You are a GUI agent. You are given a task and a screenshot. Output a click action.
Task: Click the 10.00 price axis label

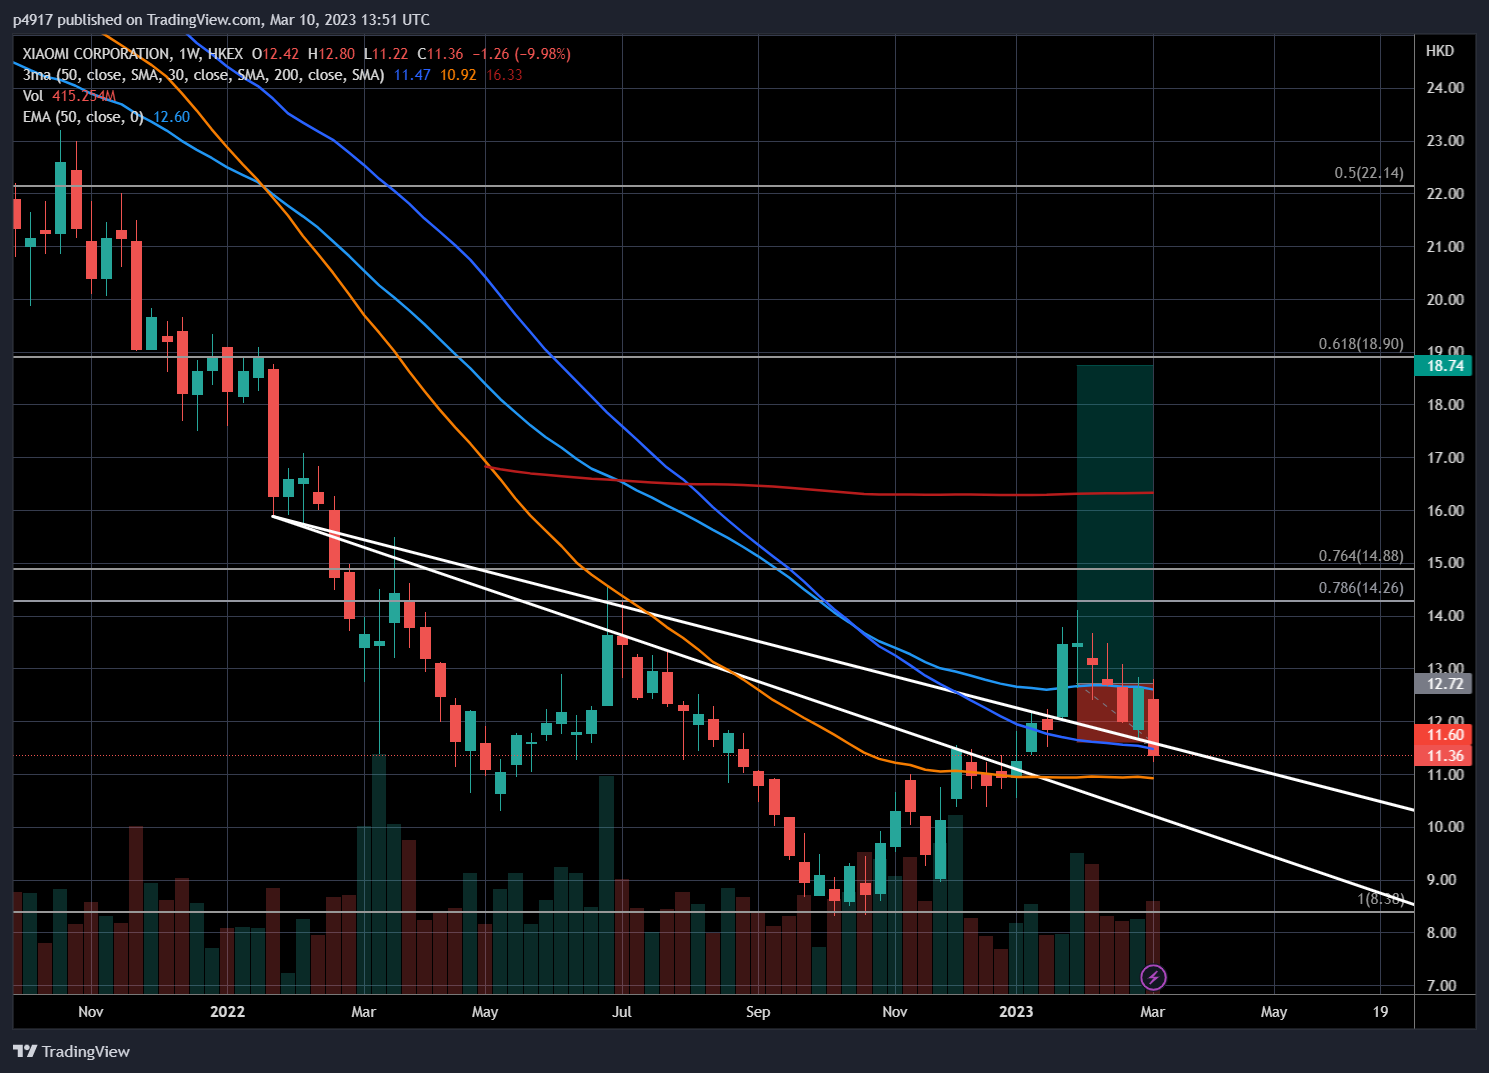[x=1444, y=827]
